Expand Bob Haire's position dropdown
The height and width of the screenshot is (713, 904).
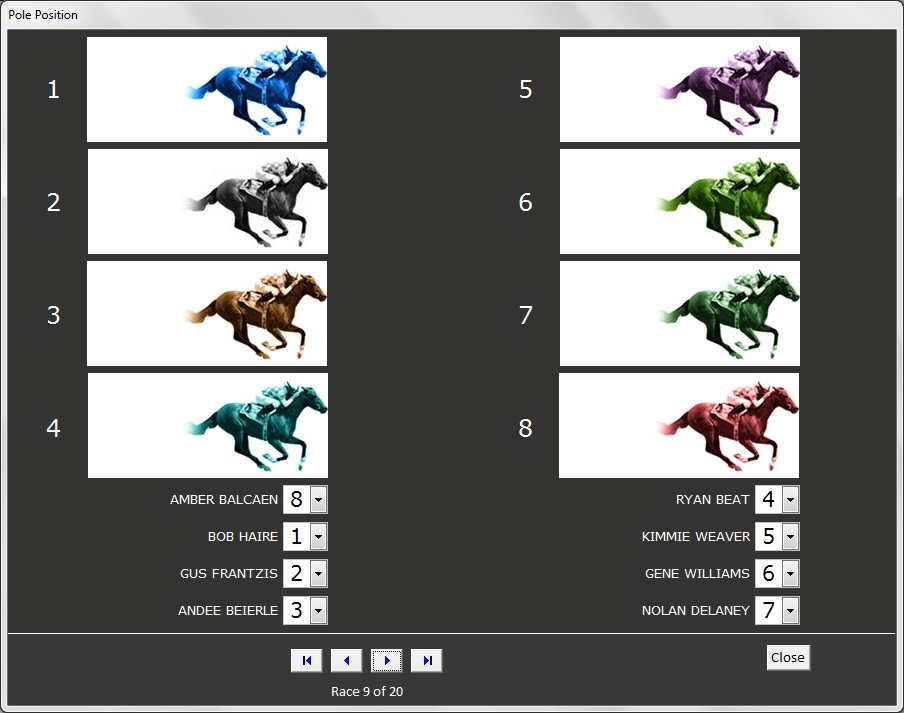pos(318,537)
